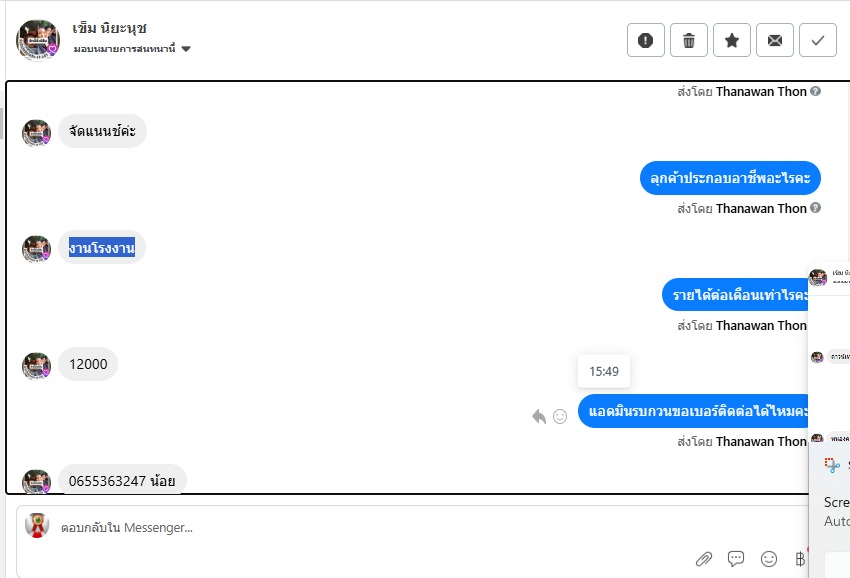Open the paperclip attachment icon
850x578 pixels.
[704, 559]
